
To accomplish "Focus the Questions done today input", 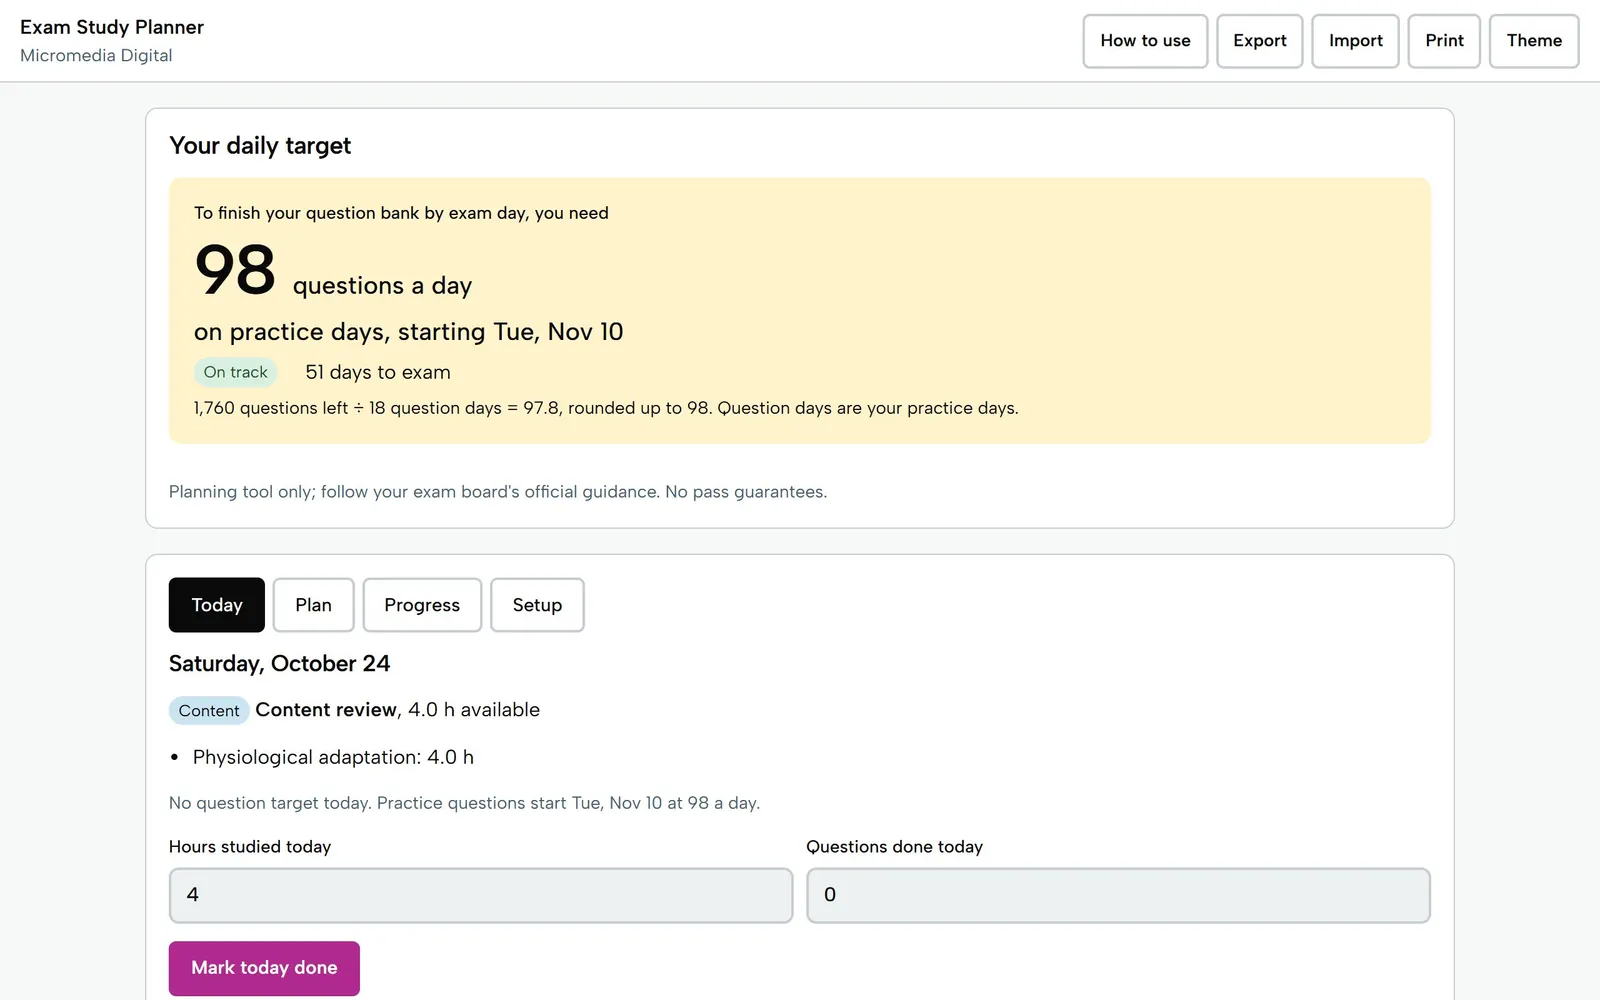I will click(1118, 895).
